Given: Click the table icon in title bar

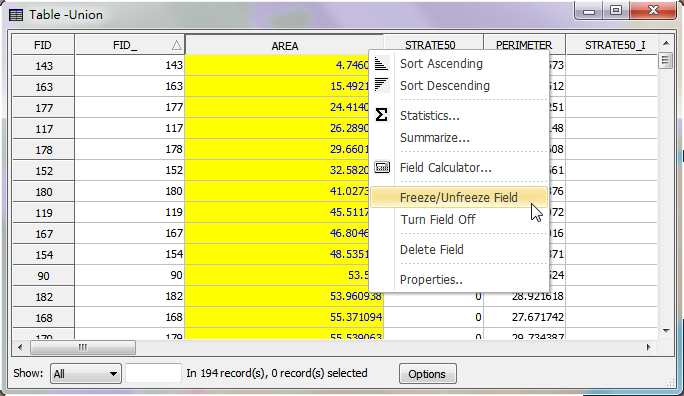Looking at the screenshot, I should (16, 15).
